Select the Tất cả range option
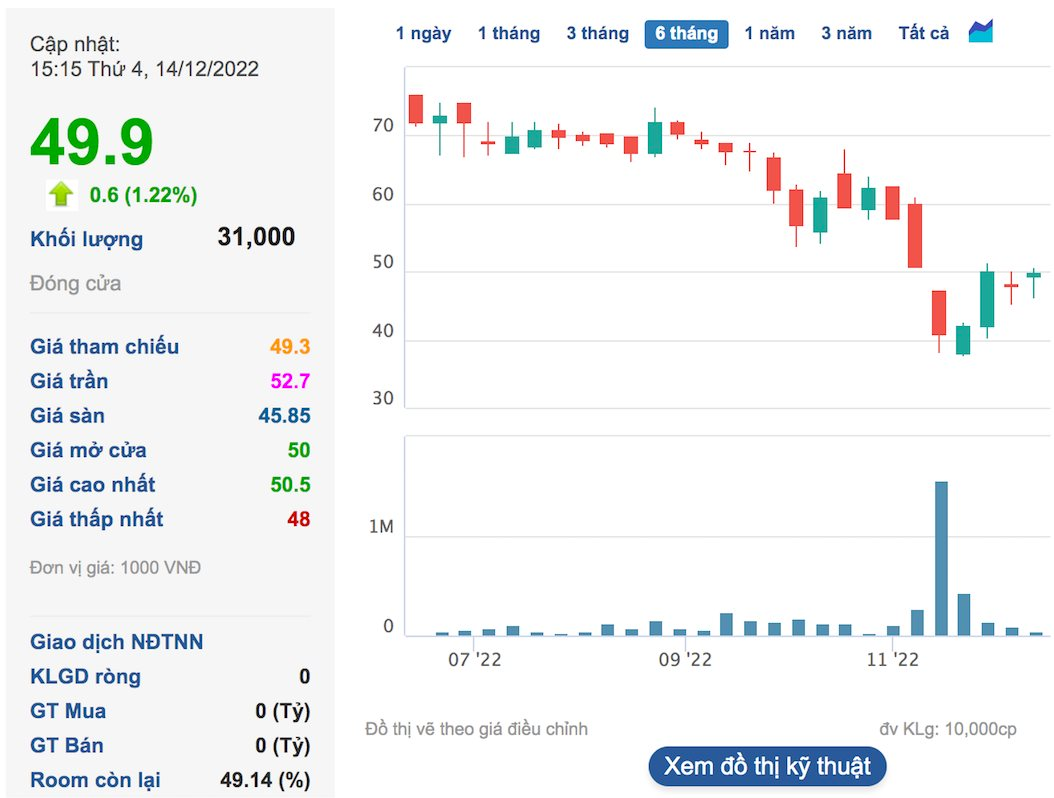The image size is (1054, 798). click(923, 34)
